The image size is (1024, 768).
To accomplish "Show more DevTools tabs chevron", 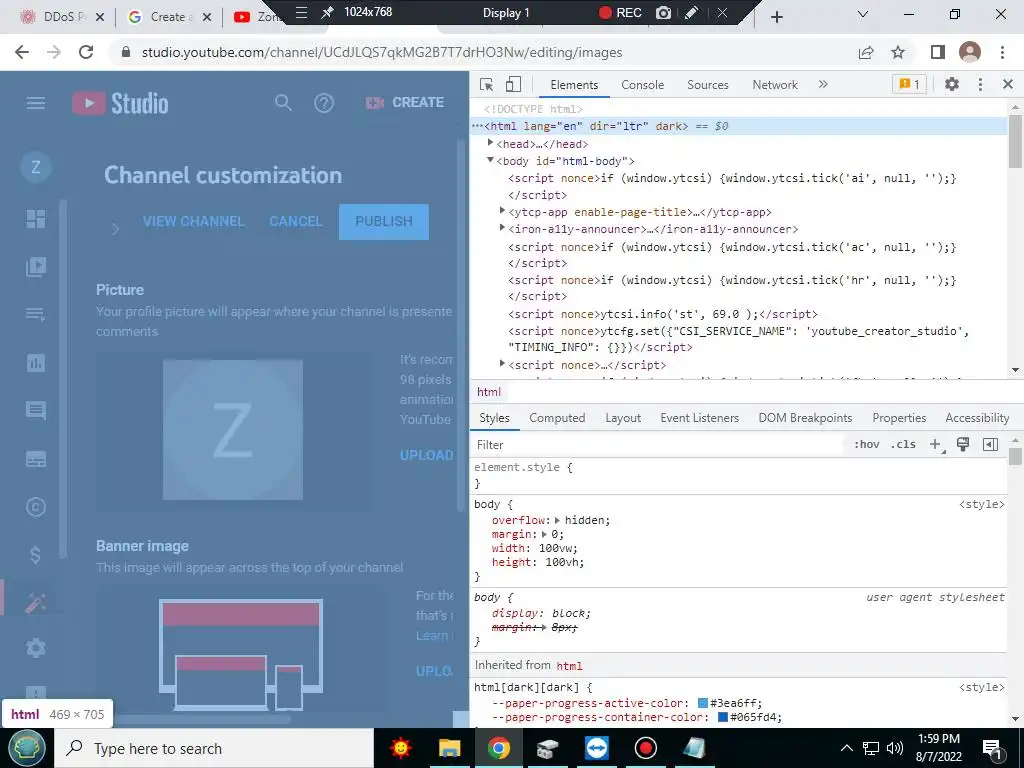I will 823,84.
